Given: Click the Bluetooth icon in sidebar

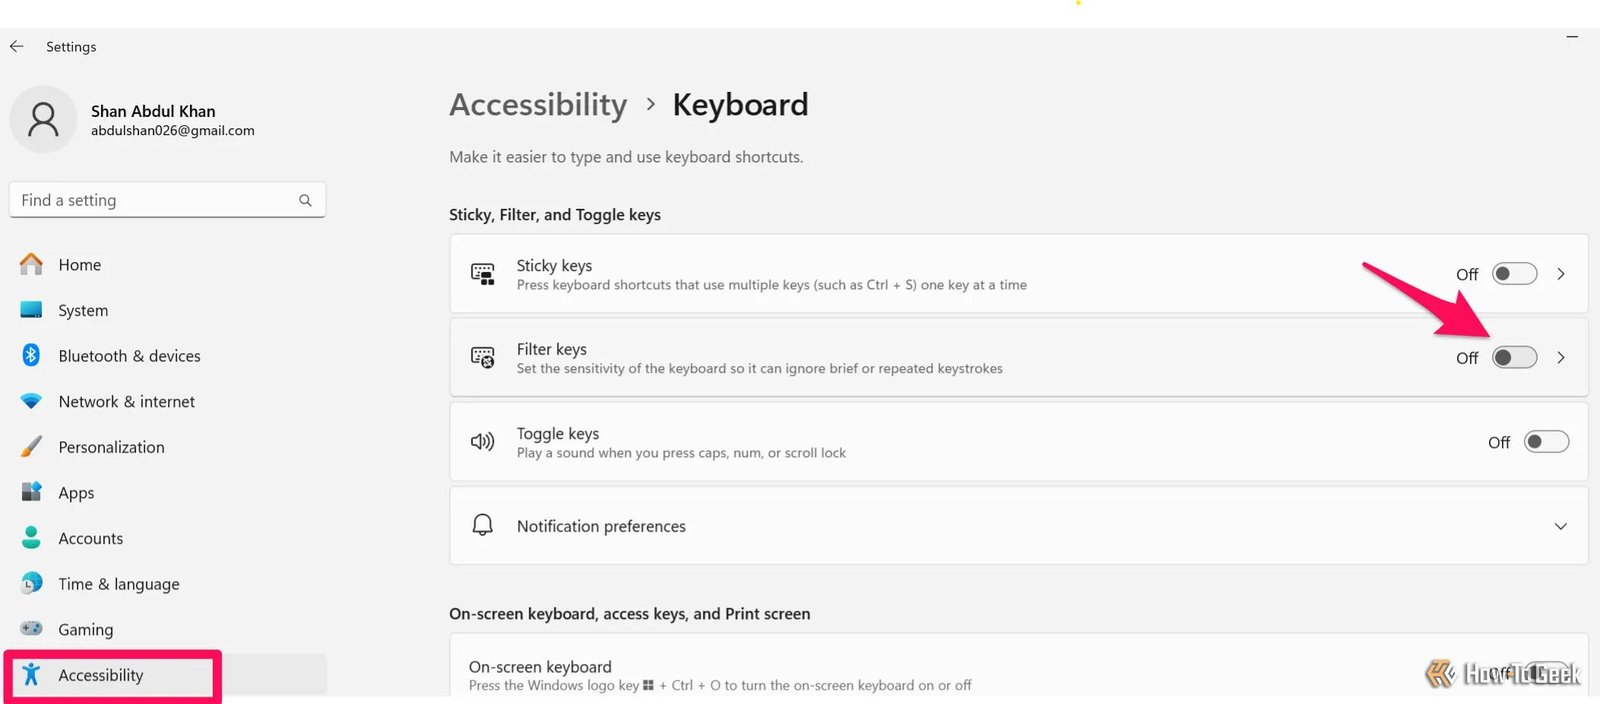Looking at the screenshot, I should point(32,355).
